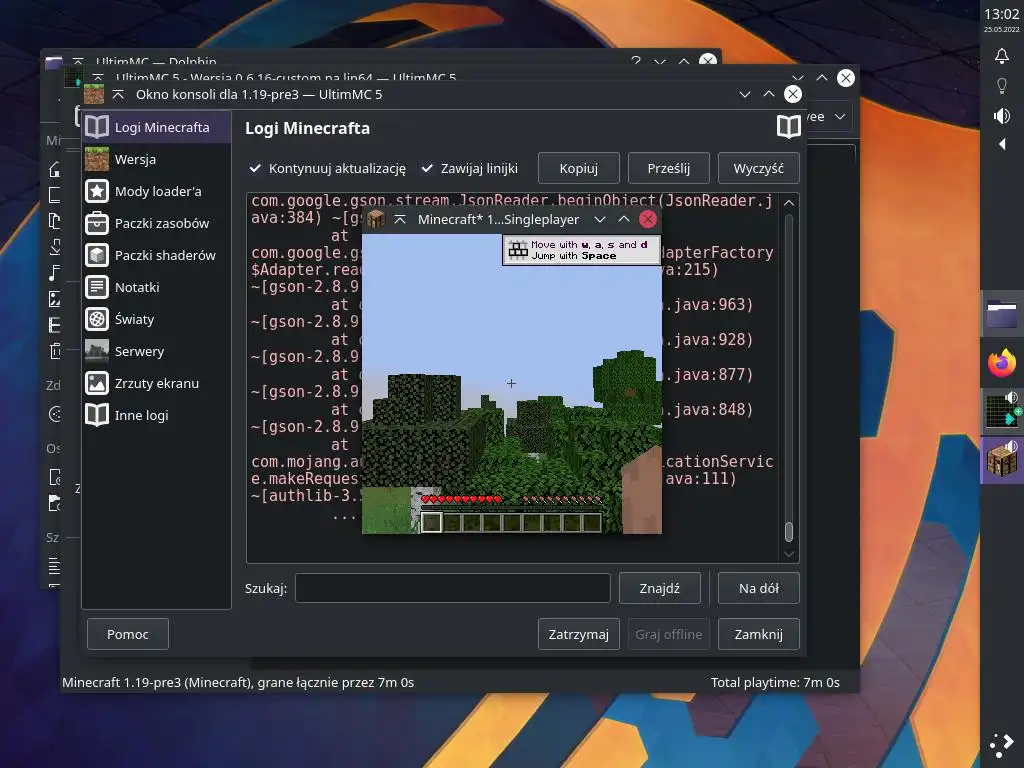Click the Minecraft window crafting table title icon
Screen dimensions: 1024x768
pyautogui.click(x=376, y=219)
